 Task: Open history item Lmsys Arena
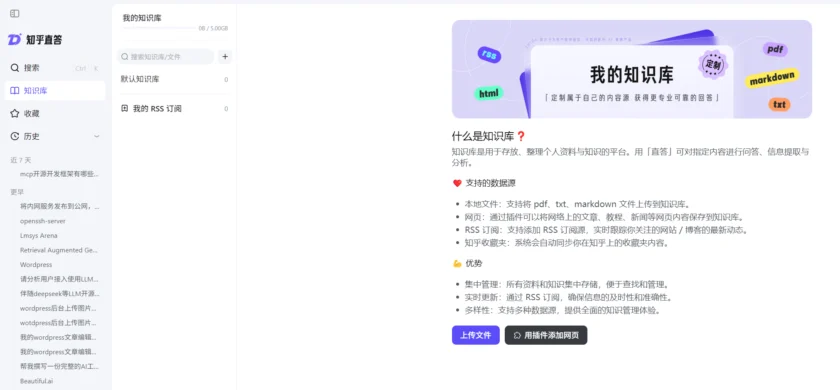[39, 235]
